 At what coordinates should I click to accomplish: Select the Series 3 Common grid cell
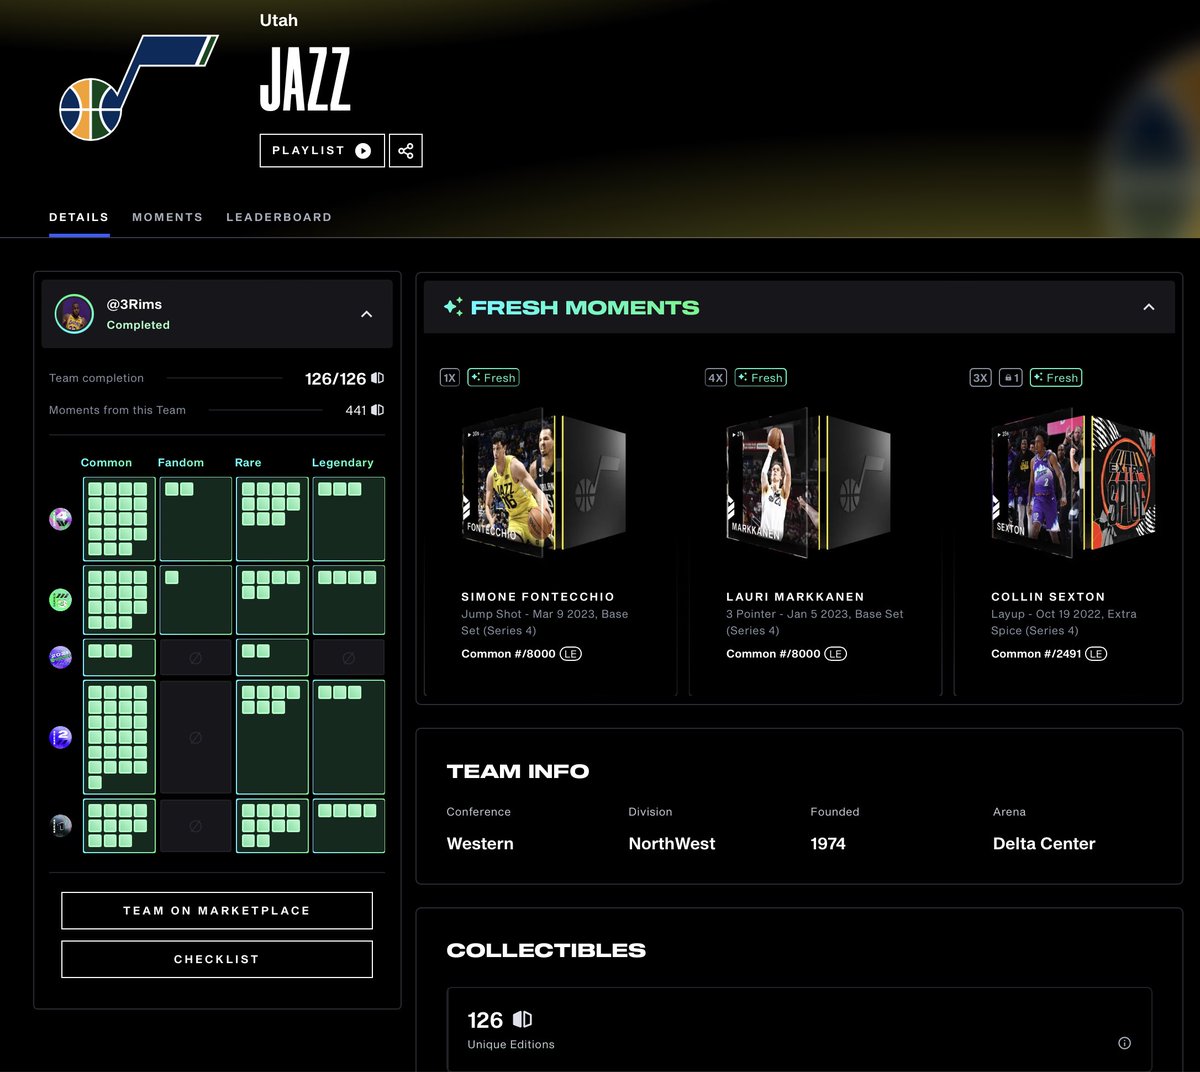tap(119, 600)
